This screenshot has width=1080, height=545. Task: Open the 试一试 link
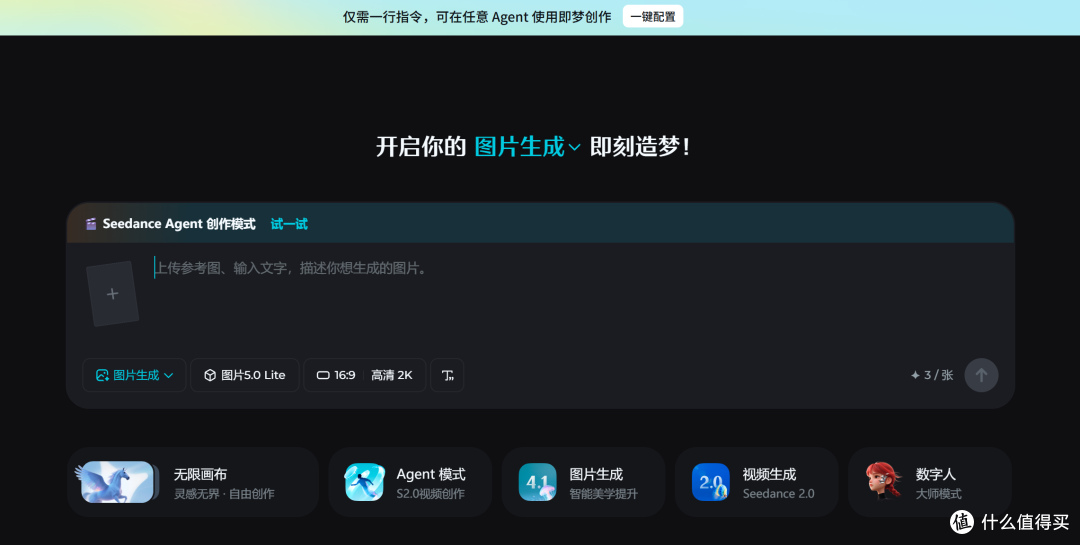pos(289,224)
